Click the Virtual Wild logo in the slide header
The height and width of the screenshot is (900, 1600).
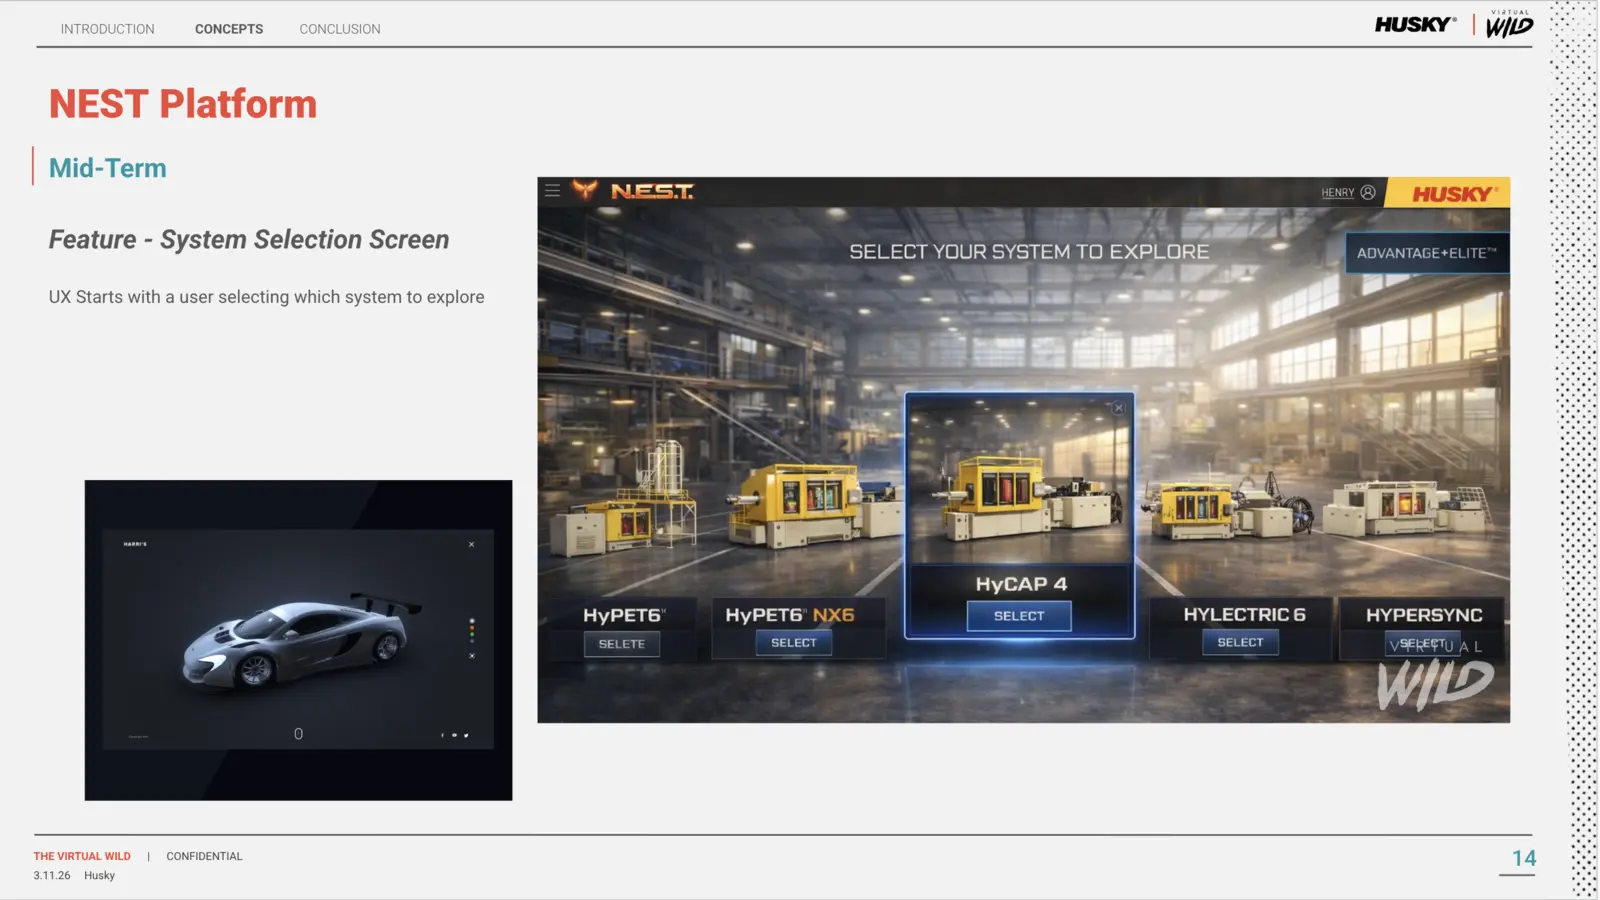coord(1509,25)
